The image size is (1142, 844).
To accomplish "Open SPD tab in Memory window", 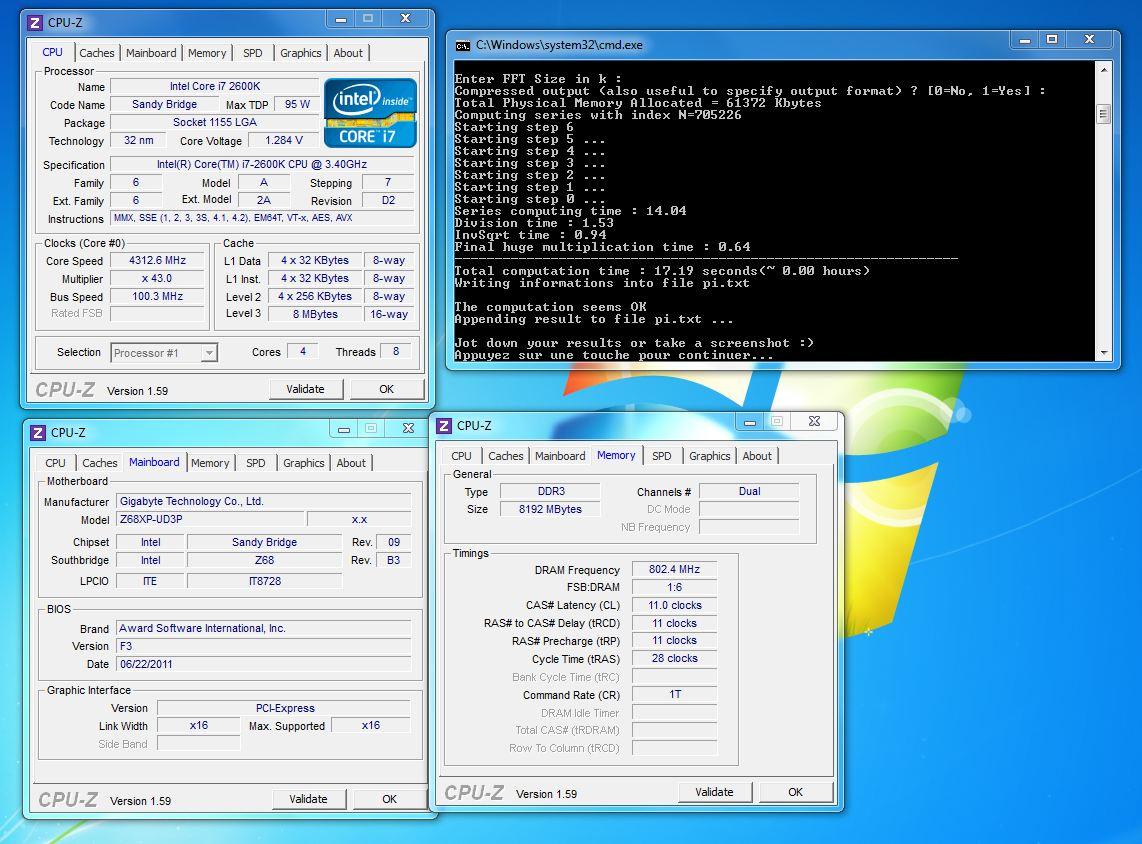I will coord(661,456).
